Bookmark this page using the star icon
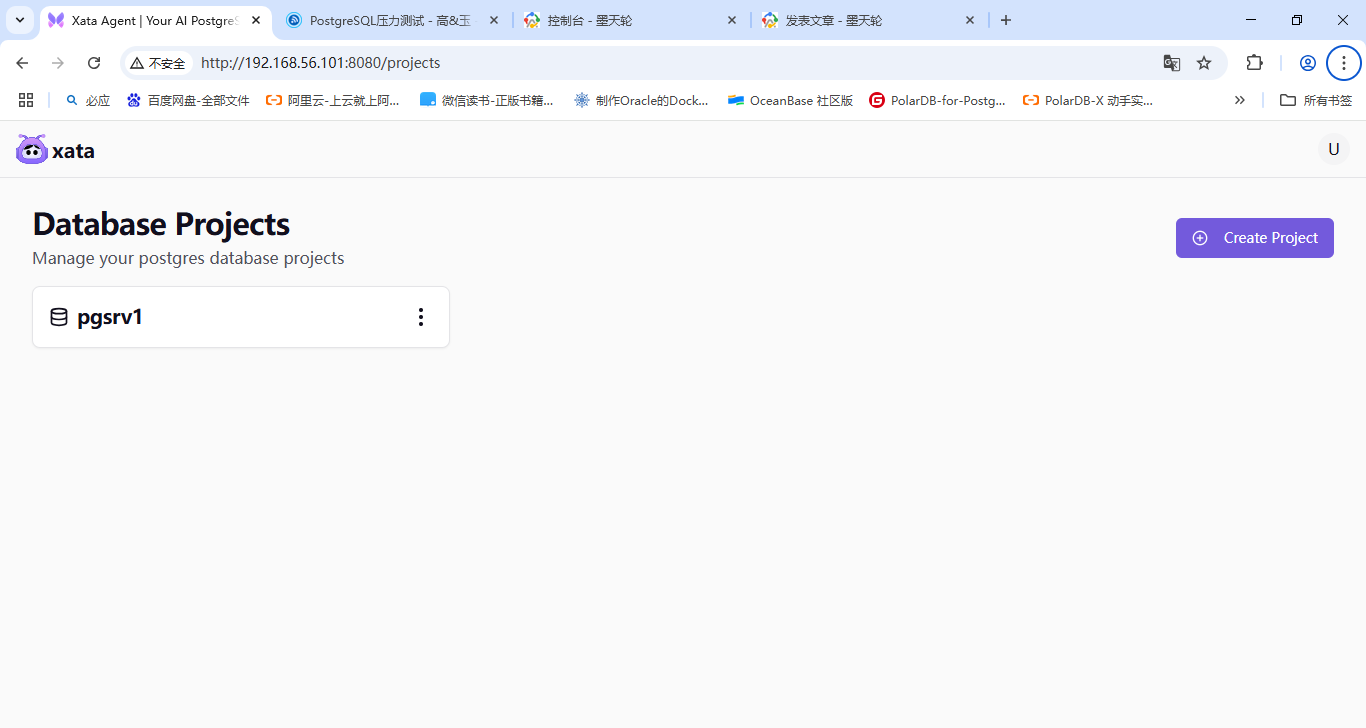Viewport: 1366px width, 728px height. pos(1203,62)
